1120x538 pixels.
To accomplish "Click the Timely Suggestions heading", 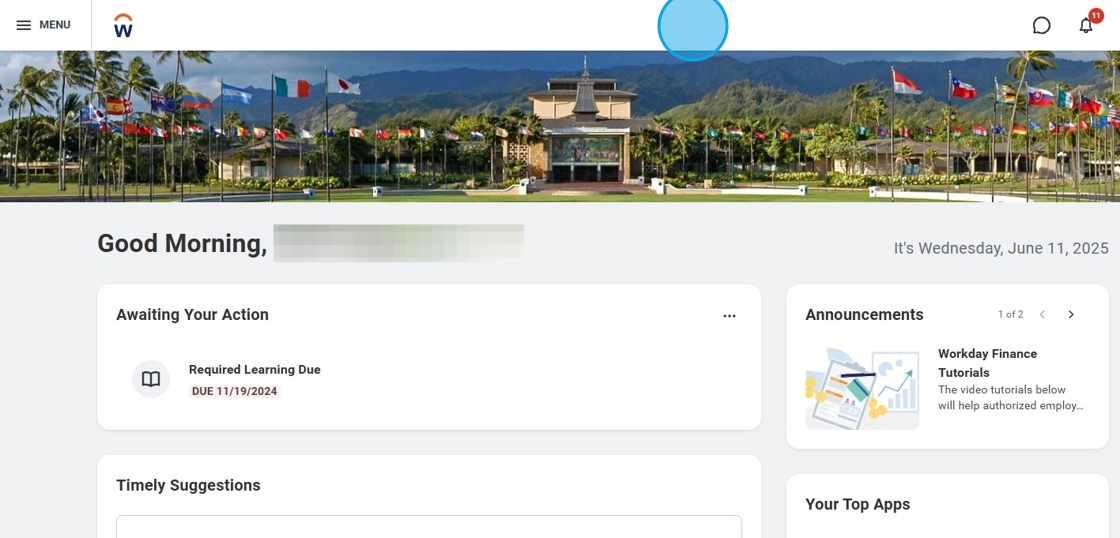I will coord(188,485).
